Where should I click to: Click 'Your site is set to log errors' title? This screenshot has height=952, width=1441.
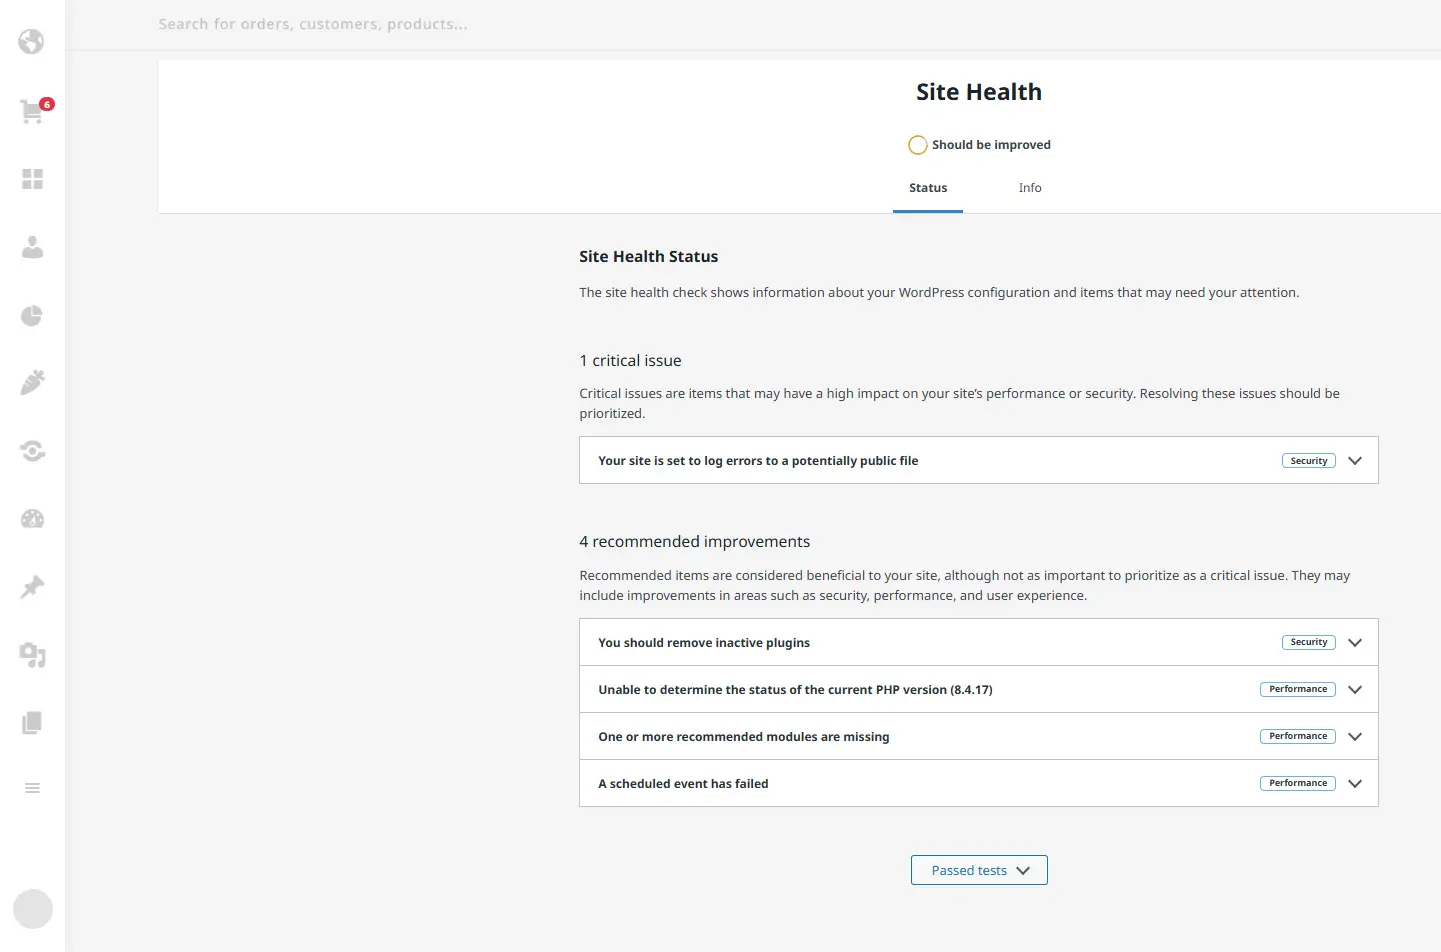(758, 461)
